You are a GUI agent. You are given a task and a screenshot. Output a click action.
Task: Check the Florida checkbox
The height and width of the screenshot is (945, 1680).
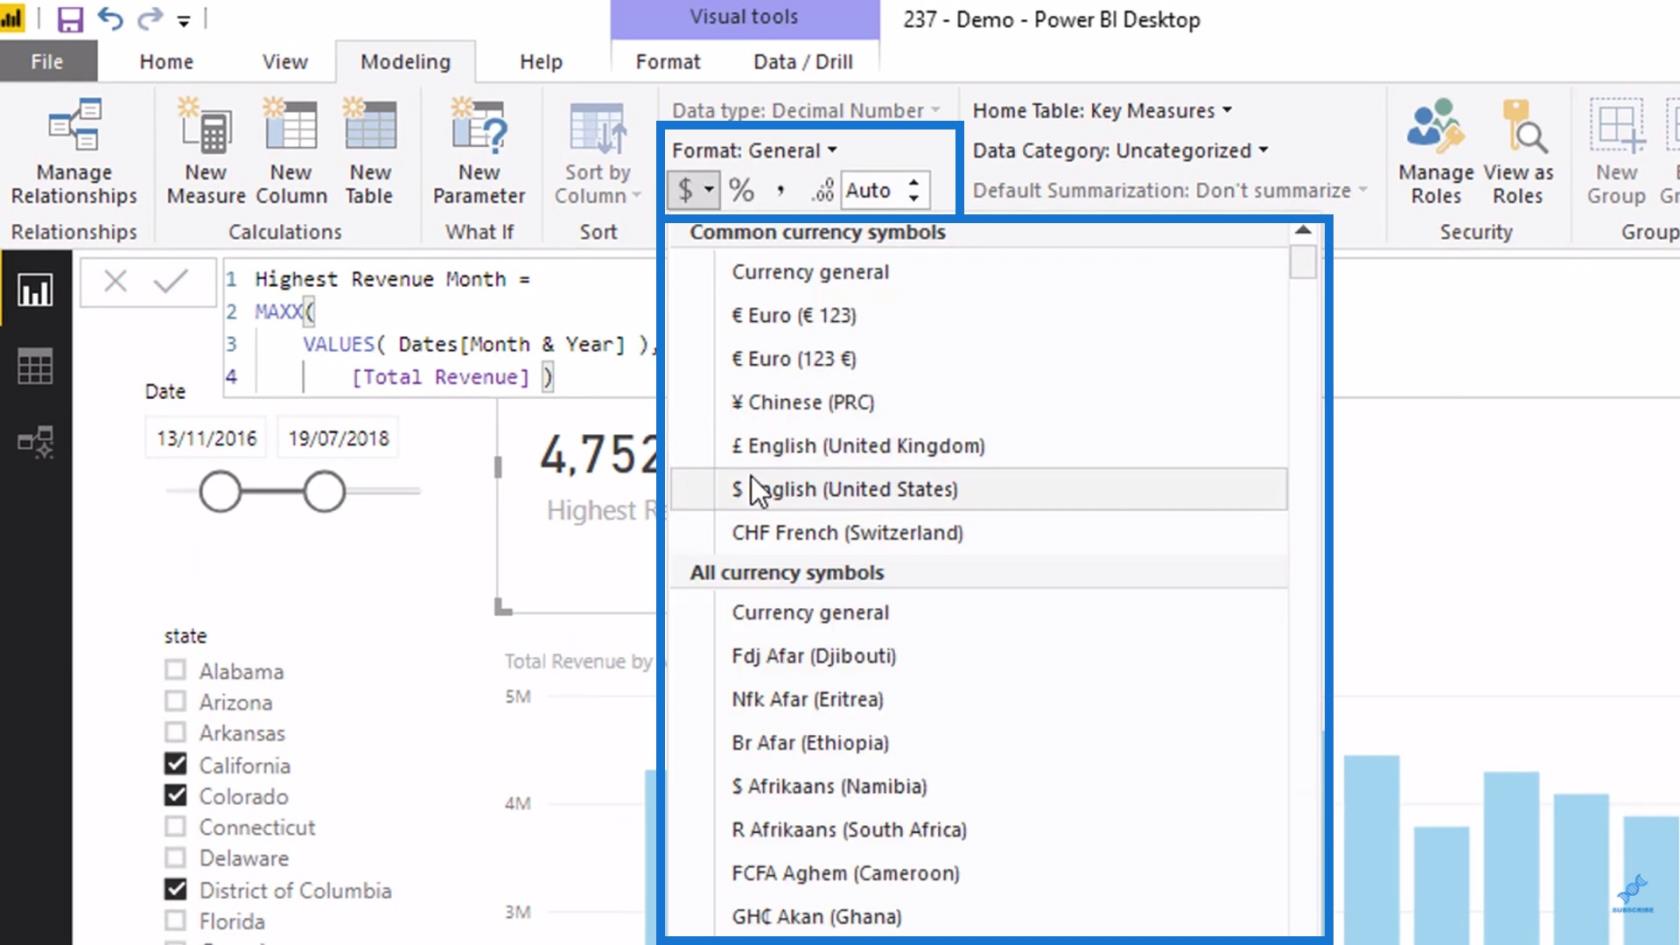[175, 920]
